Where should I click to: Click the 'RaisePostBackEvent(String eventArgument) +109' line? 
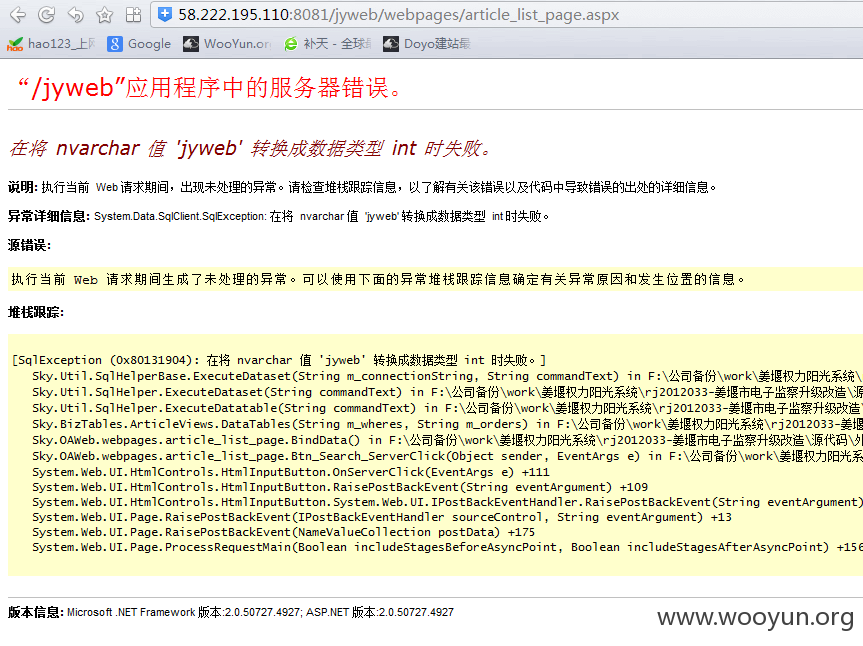click(340, 487)
